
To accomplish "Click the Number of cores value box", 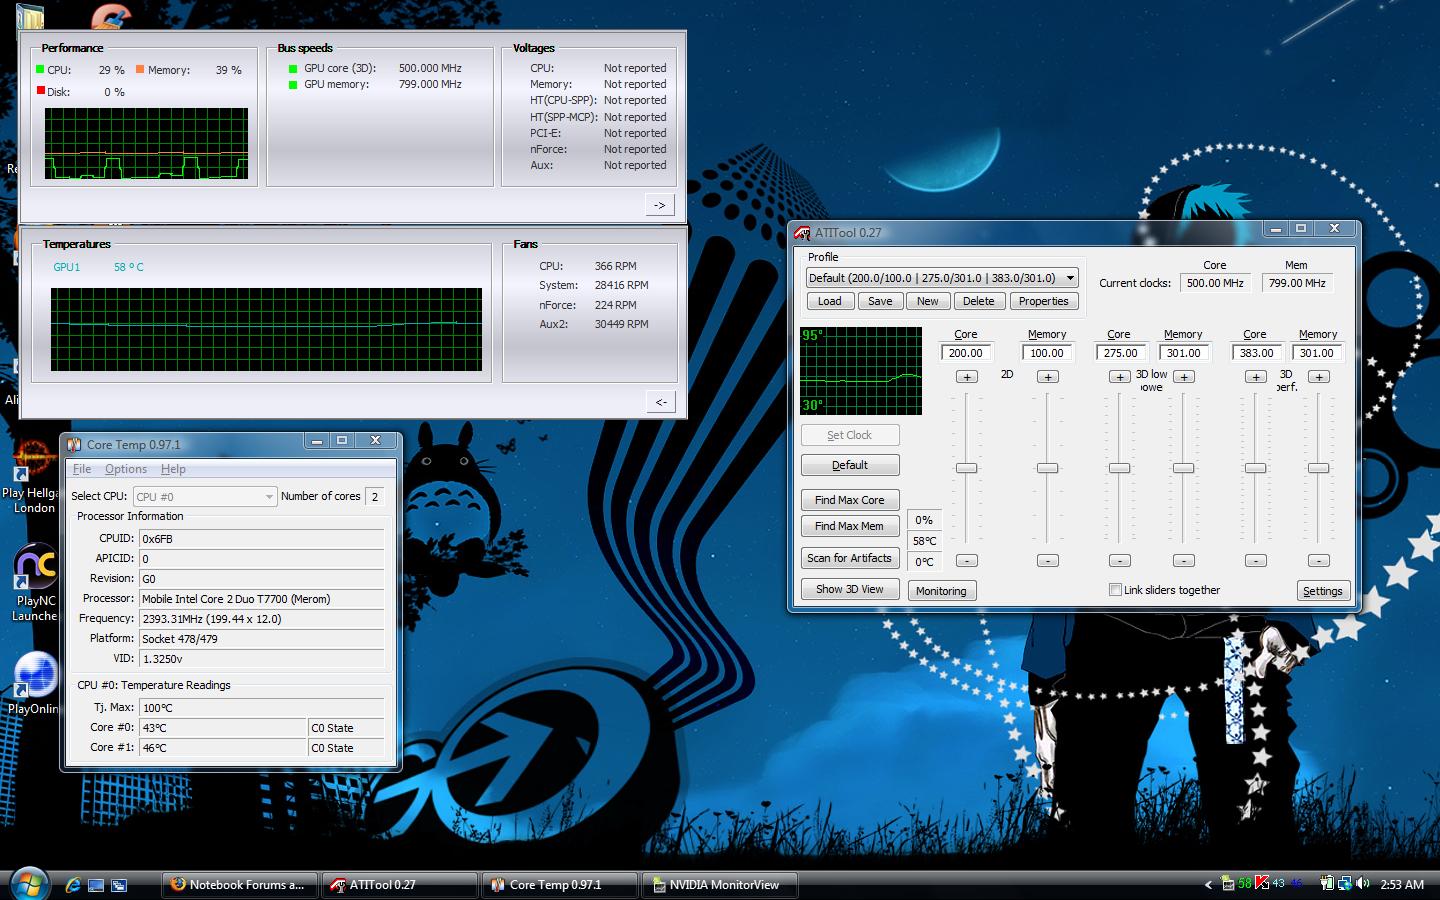I will coord(375,496).
